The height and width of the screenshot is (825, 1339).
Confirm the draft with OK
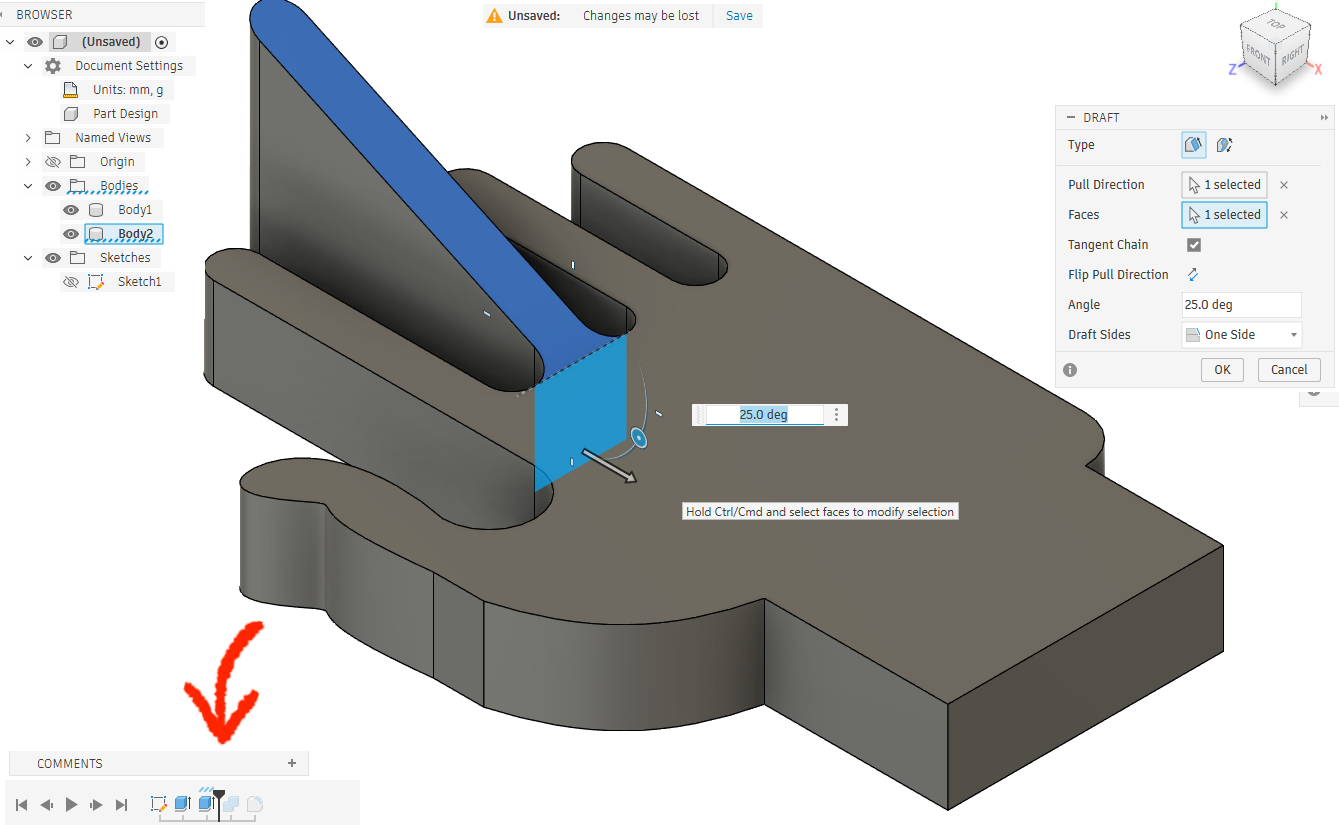coord(1222,369)
